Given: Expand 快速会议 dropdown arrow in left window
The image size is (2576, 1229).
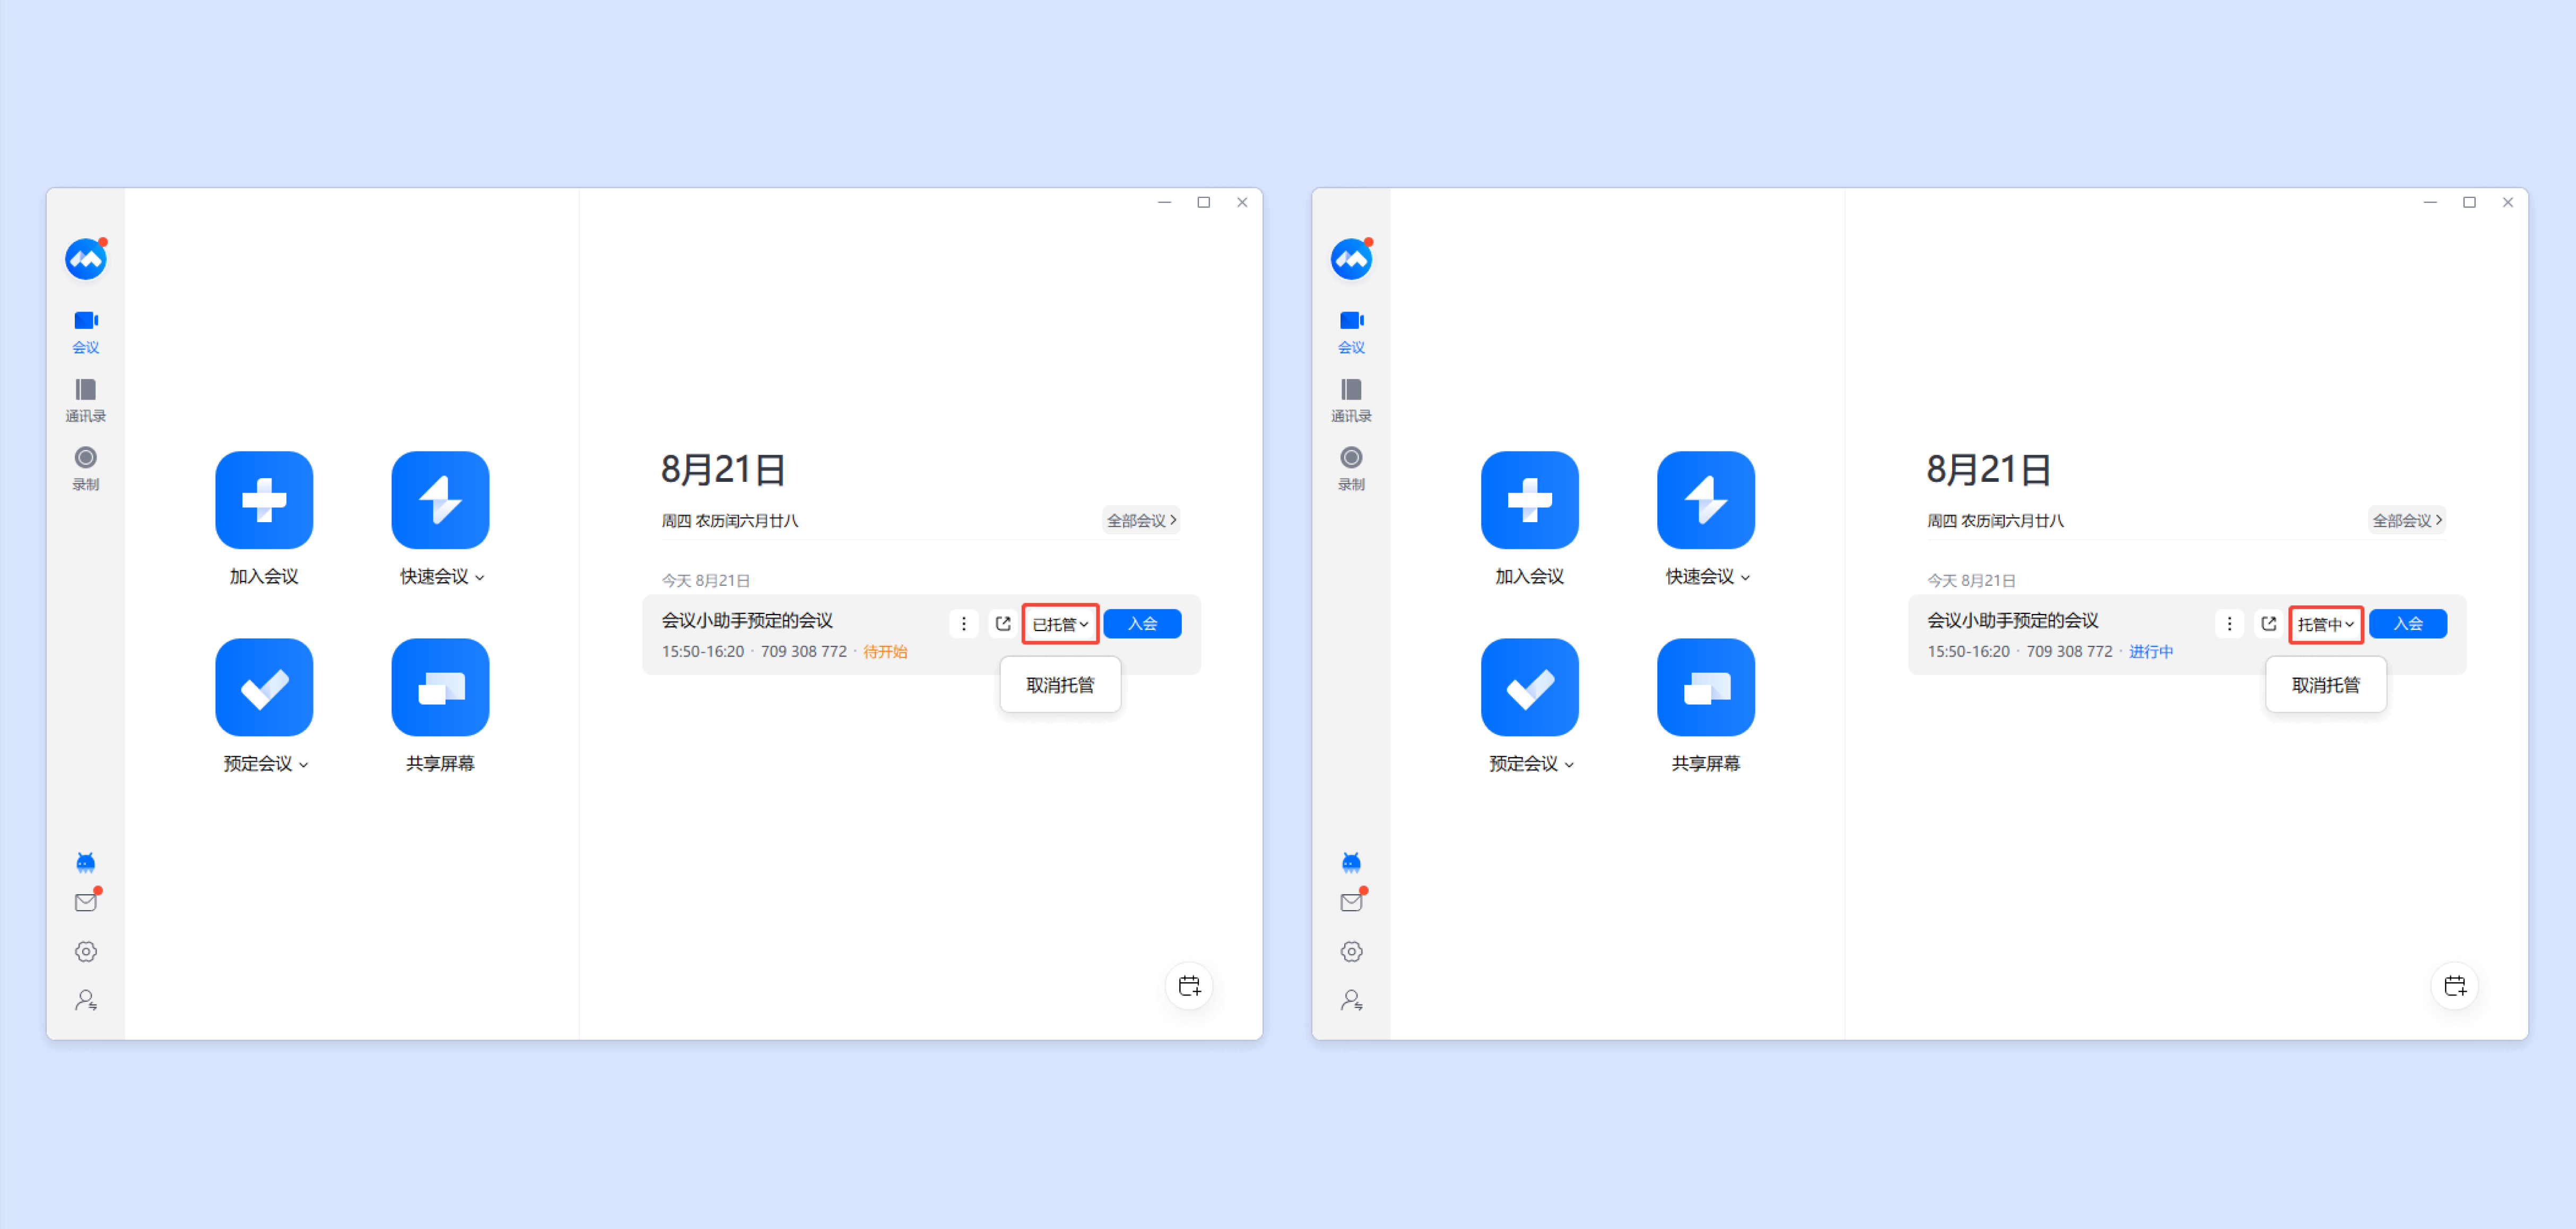Looking at the screenshot, I should click(480, 577).
